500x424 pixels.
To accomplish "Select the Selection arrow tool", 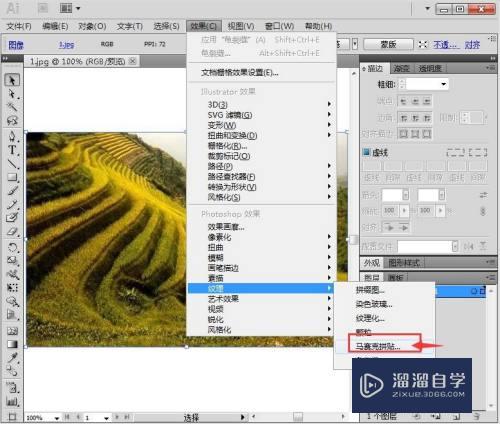I will coord(12,80).
